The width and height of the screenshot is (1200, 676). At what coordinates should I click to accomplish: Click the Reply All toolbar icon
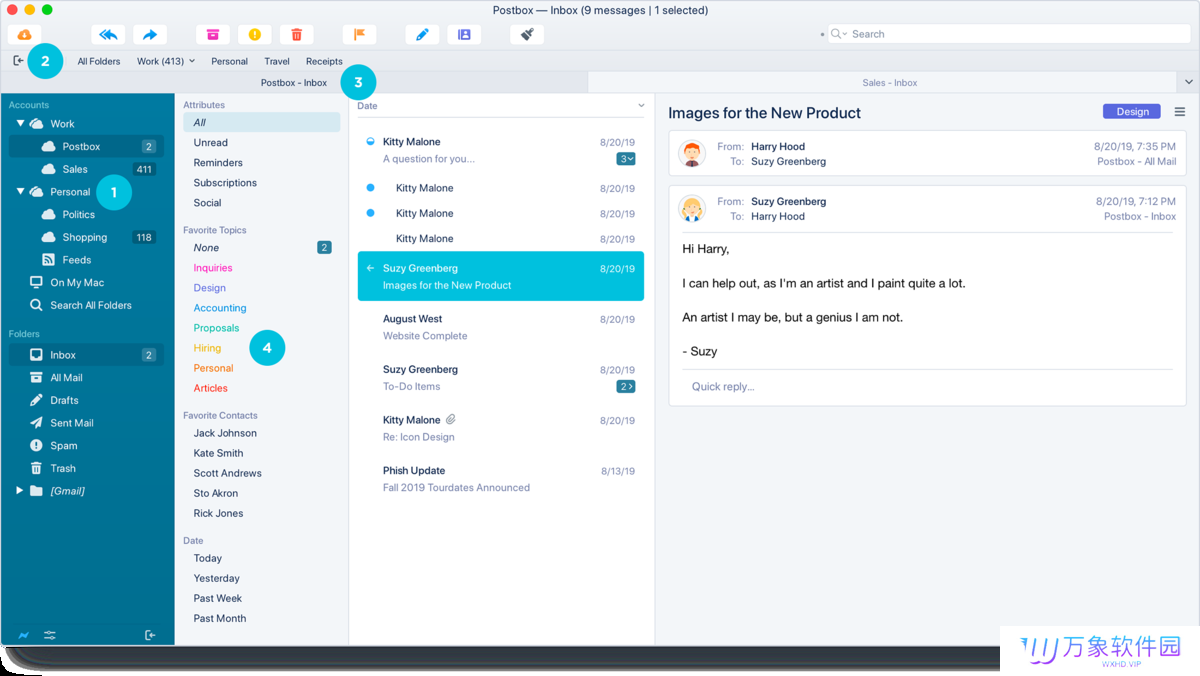tap(108, 34)
